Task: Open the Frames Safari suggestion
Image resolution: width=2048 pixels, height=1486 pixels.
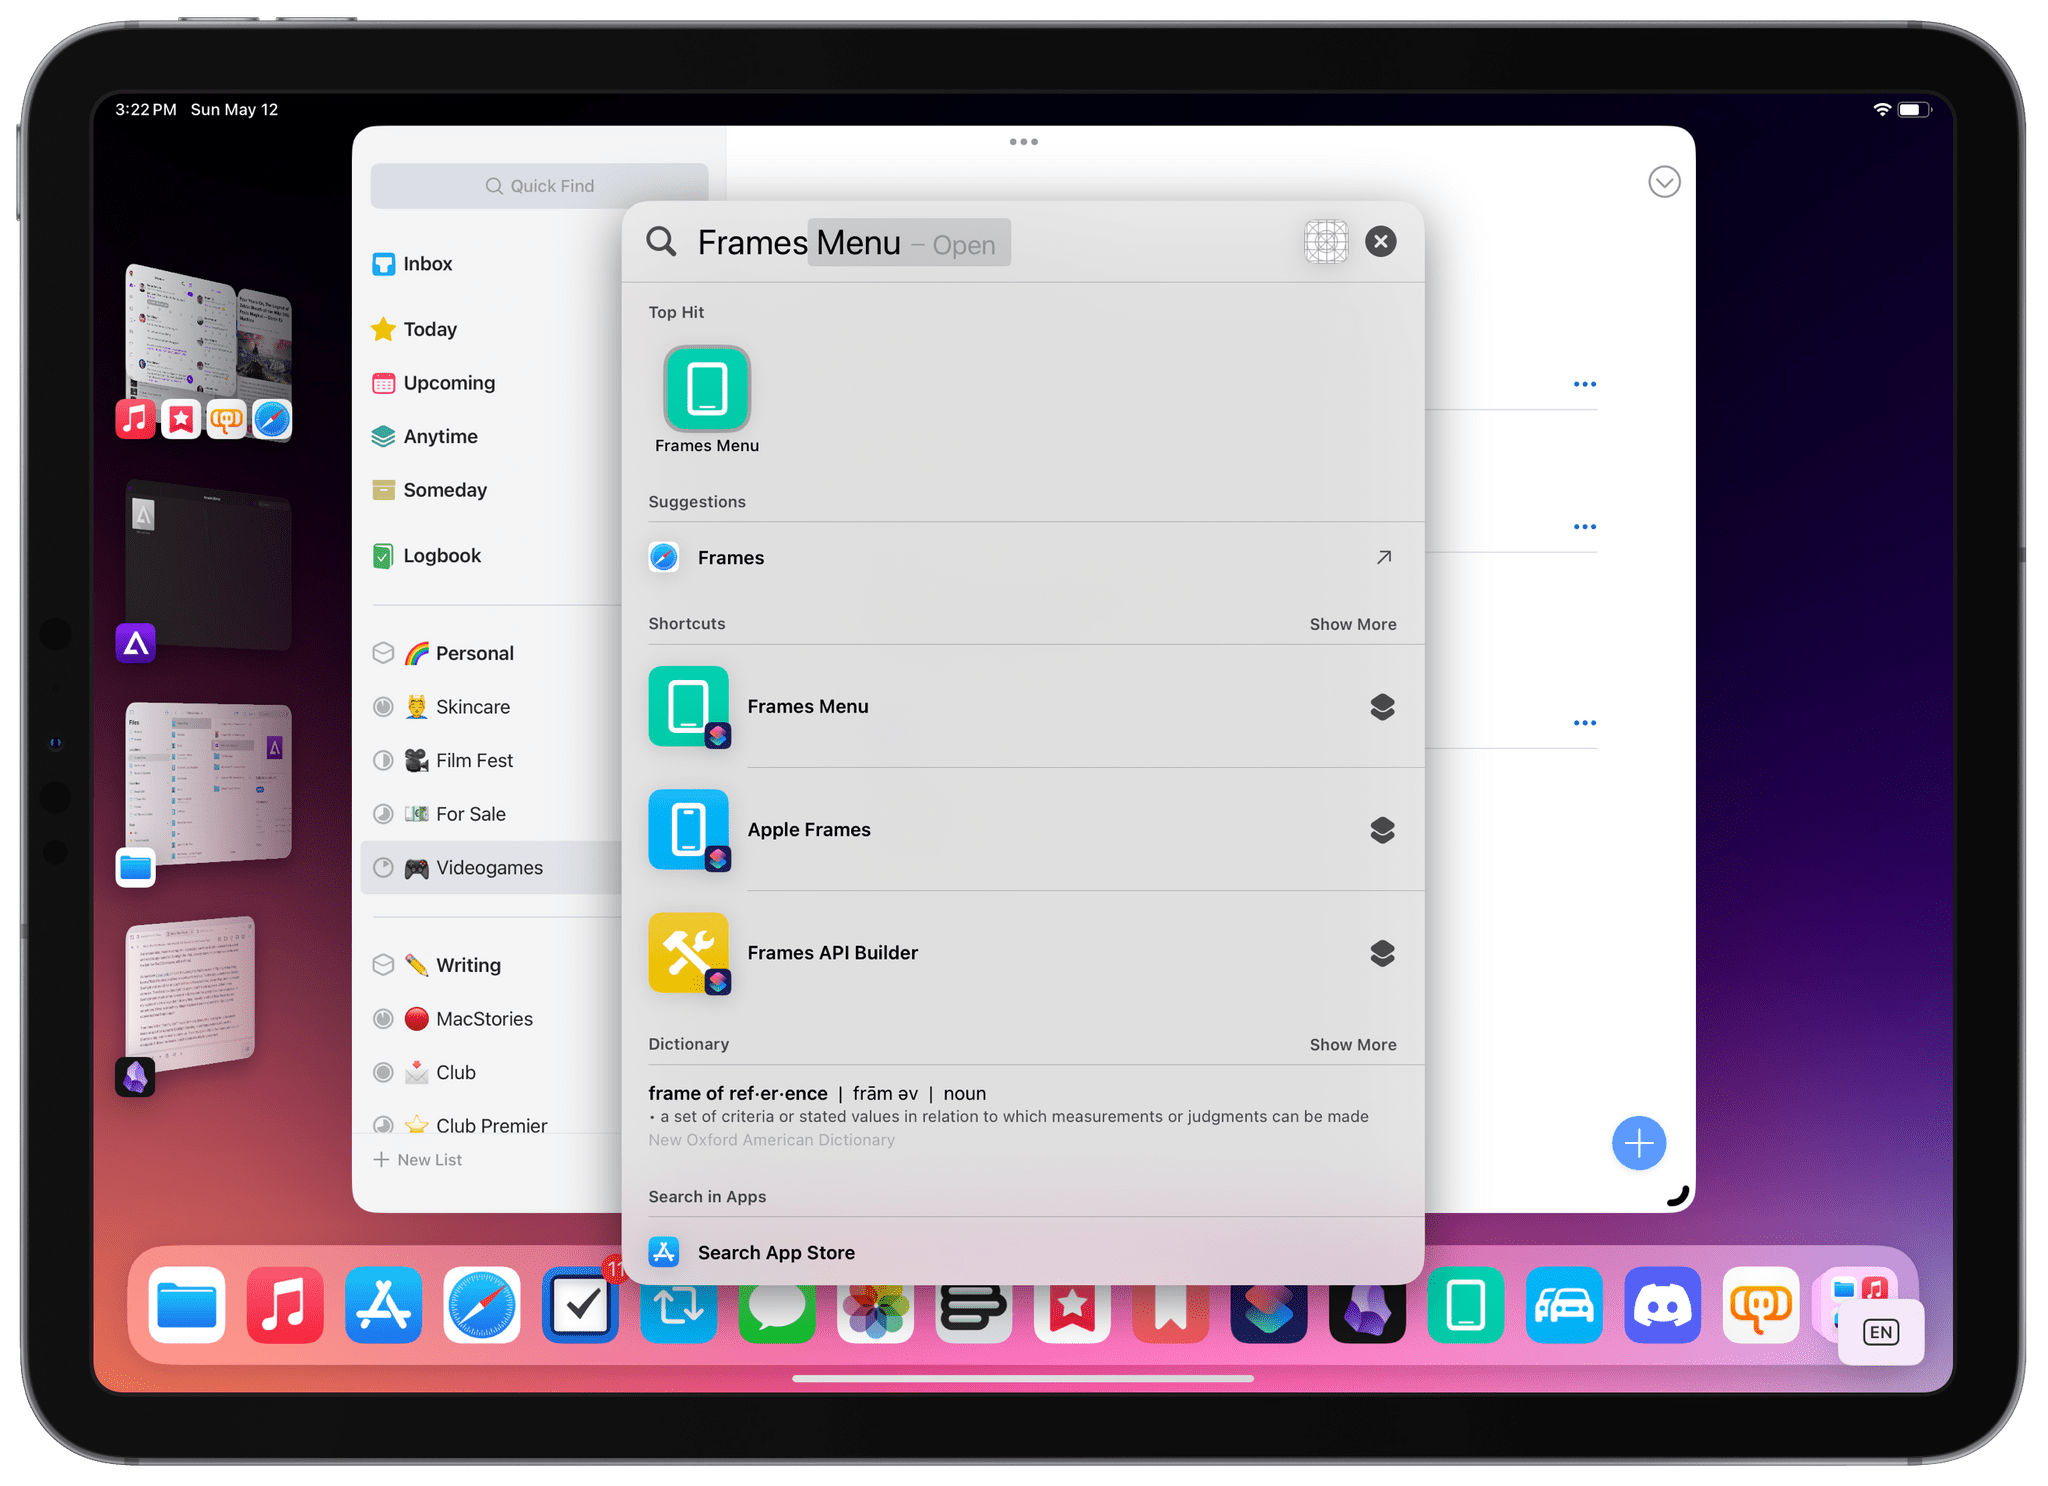Action: (1022, 558)
